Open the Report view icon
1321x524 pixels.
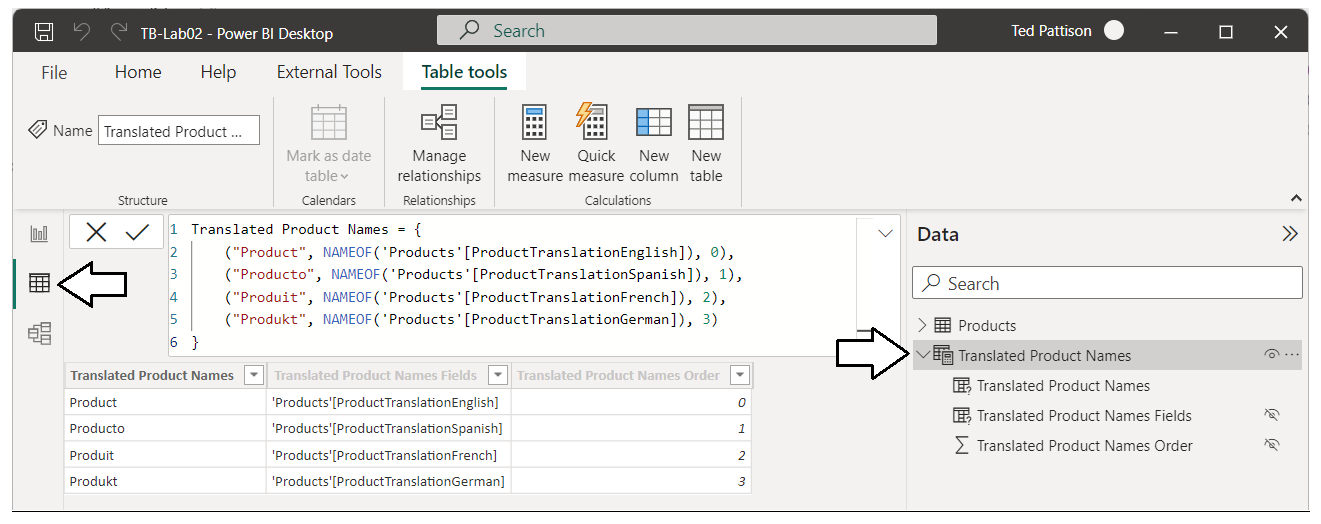(x=39, y=234)
